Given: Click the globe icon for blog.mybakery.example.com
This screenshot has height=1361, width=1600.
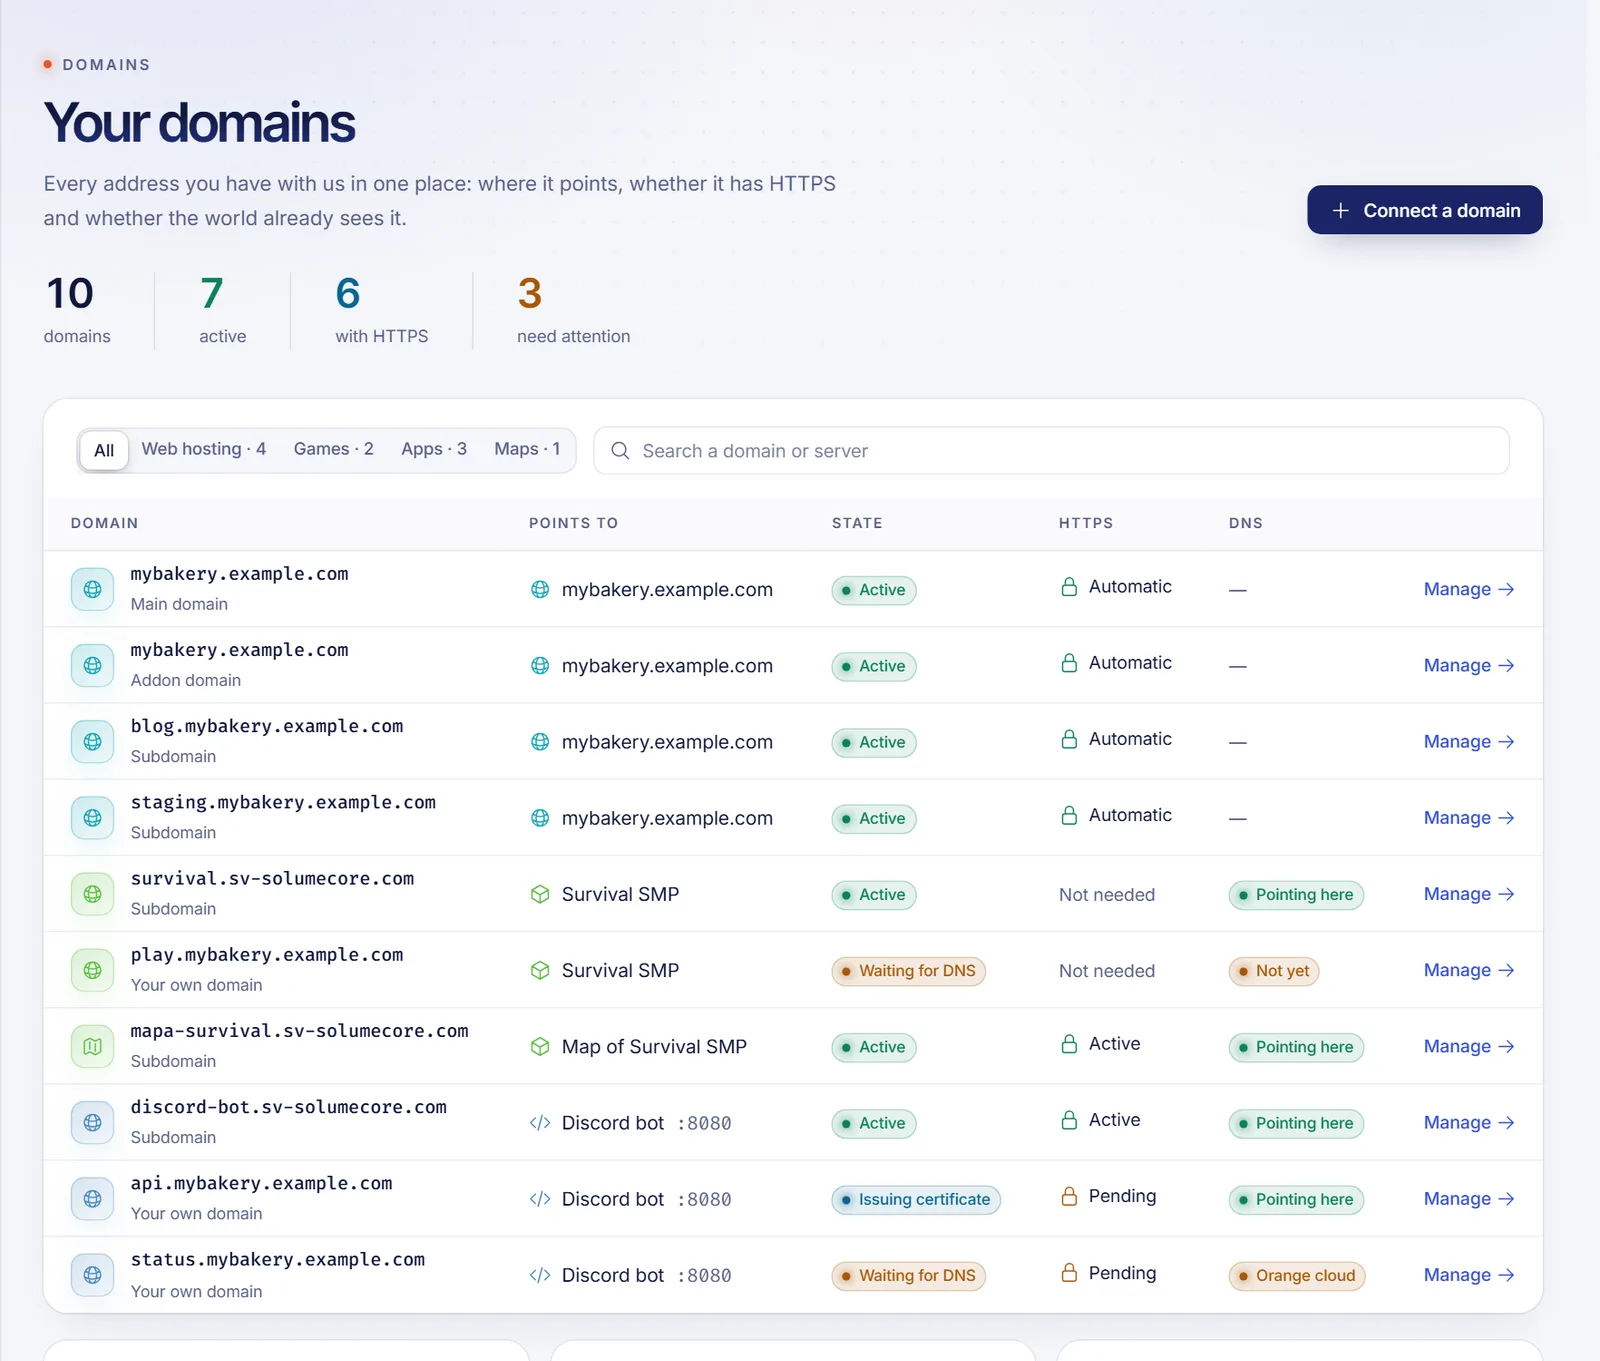Looking at the screenshot, I should (92, 741).
